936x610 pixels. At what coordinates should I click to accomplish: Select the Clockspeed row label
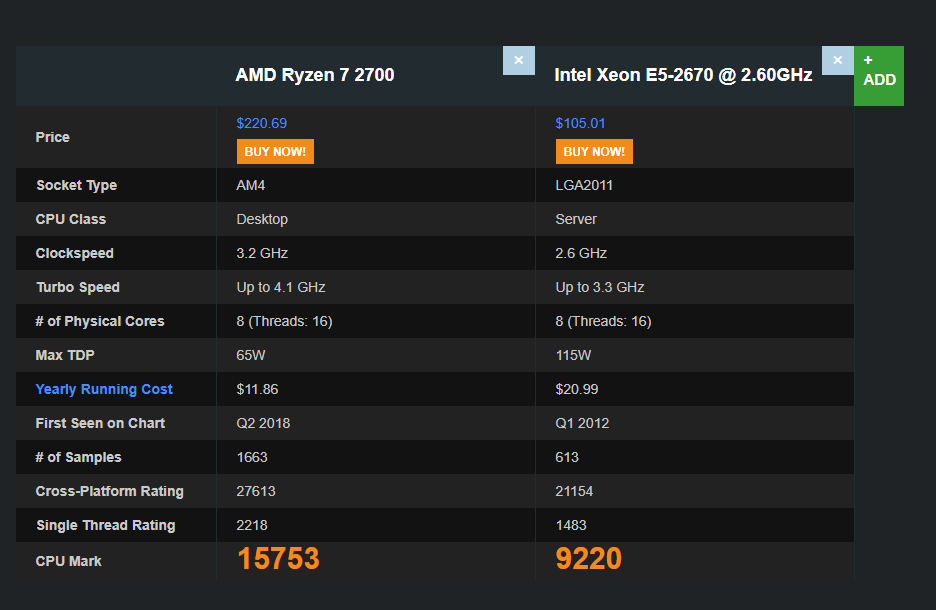pos(75,254)
